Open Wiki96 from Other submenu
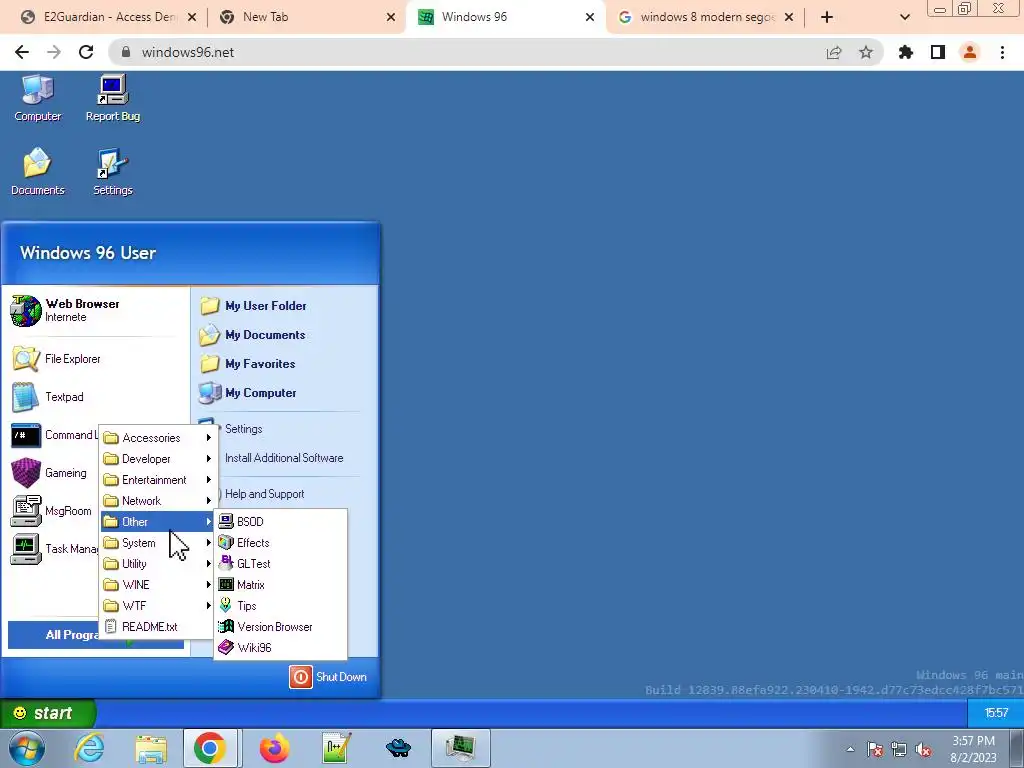 (281, 647)
